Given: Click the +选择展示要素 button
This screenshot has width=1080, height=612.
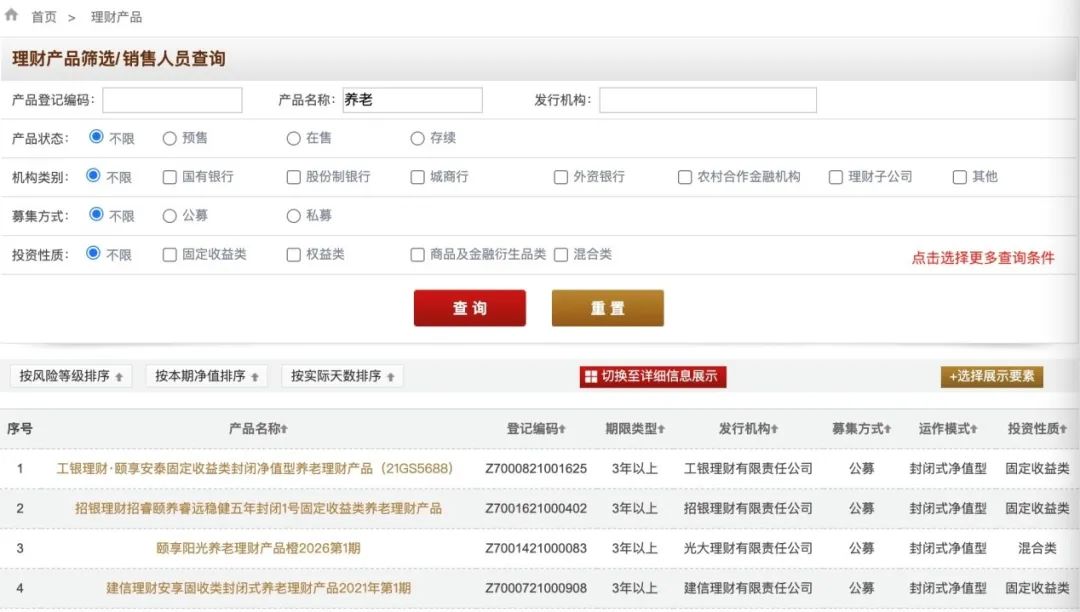Looking at the screenshot, I should (x=992, y=376).
